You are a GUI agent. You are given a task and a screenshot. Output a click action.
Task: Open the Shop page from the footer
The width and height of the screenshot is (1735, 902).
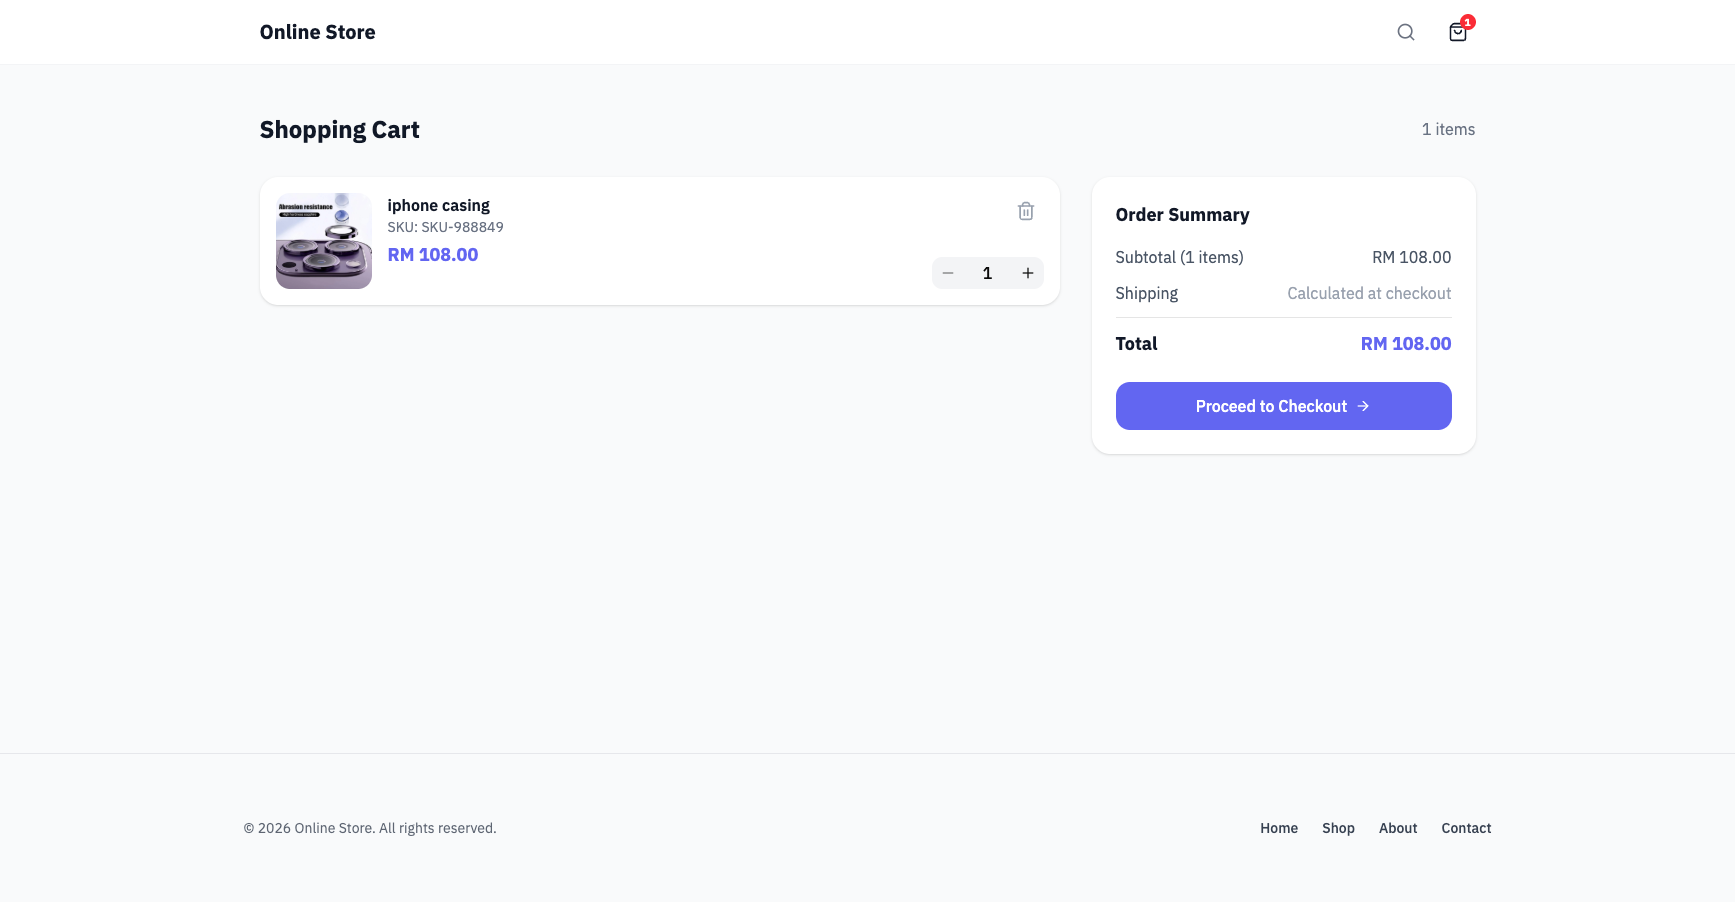point(1338,828)
